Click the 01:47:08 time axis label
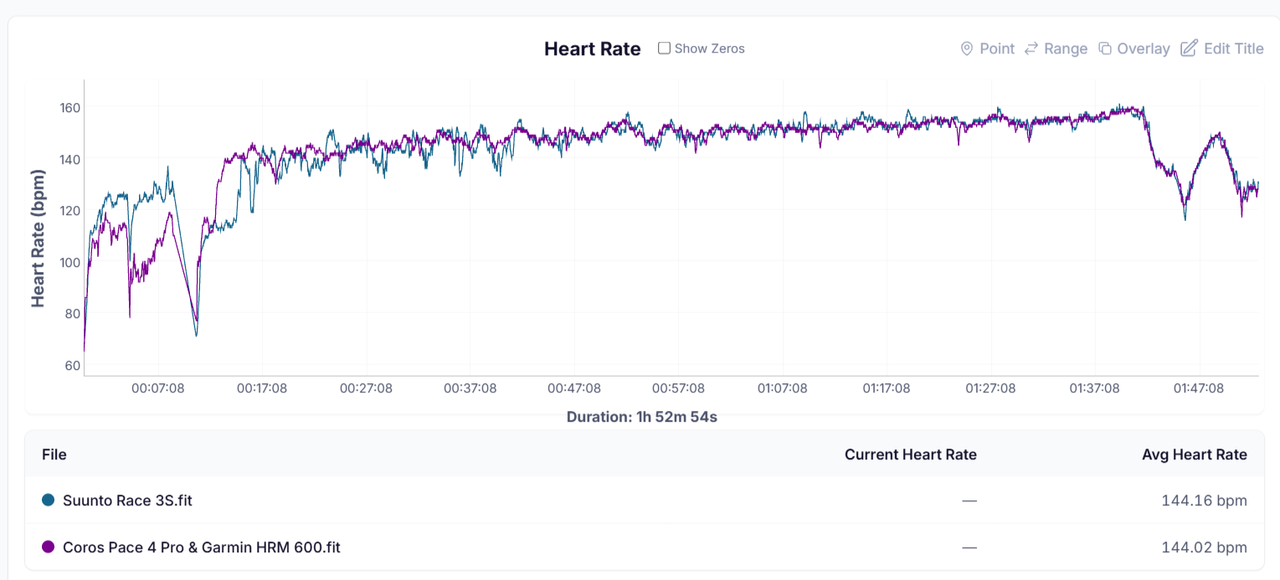This screenshot has height=580, width=1280. click(1198, 388)
